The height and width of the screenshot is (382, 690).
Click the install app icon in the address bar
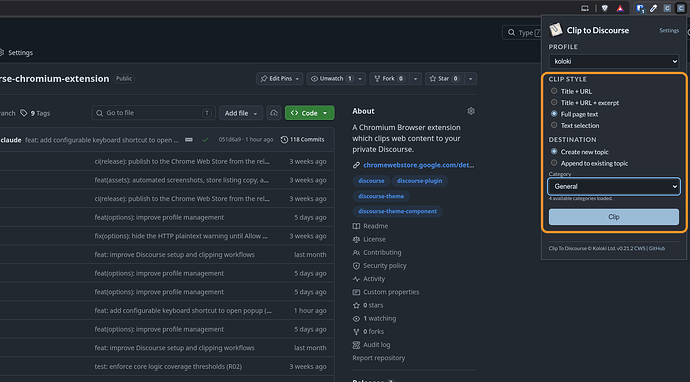[585, 8]
